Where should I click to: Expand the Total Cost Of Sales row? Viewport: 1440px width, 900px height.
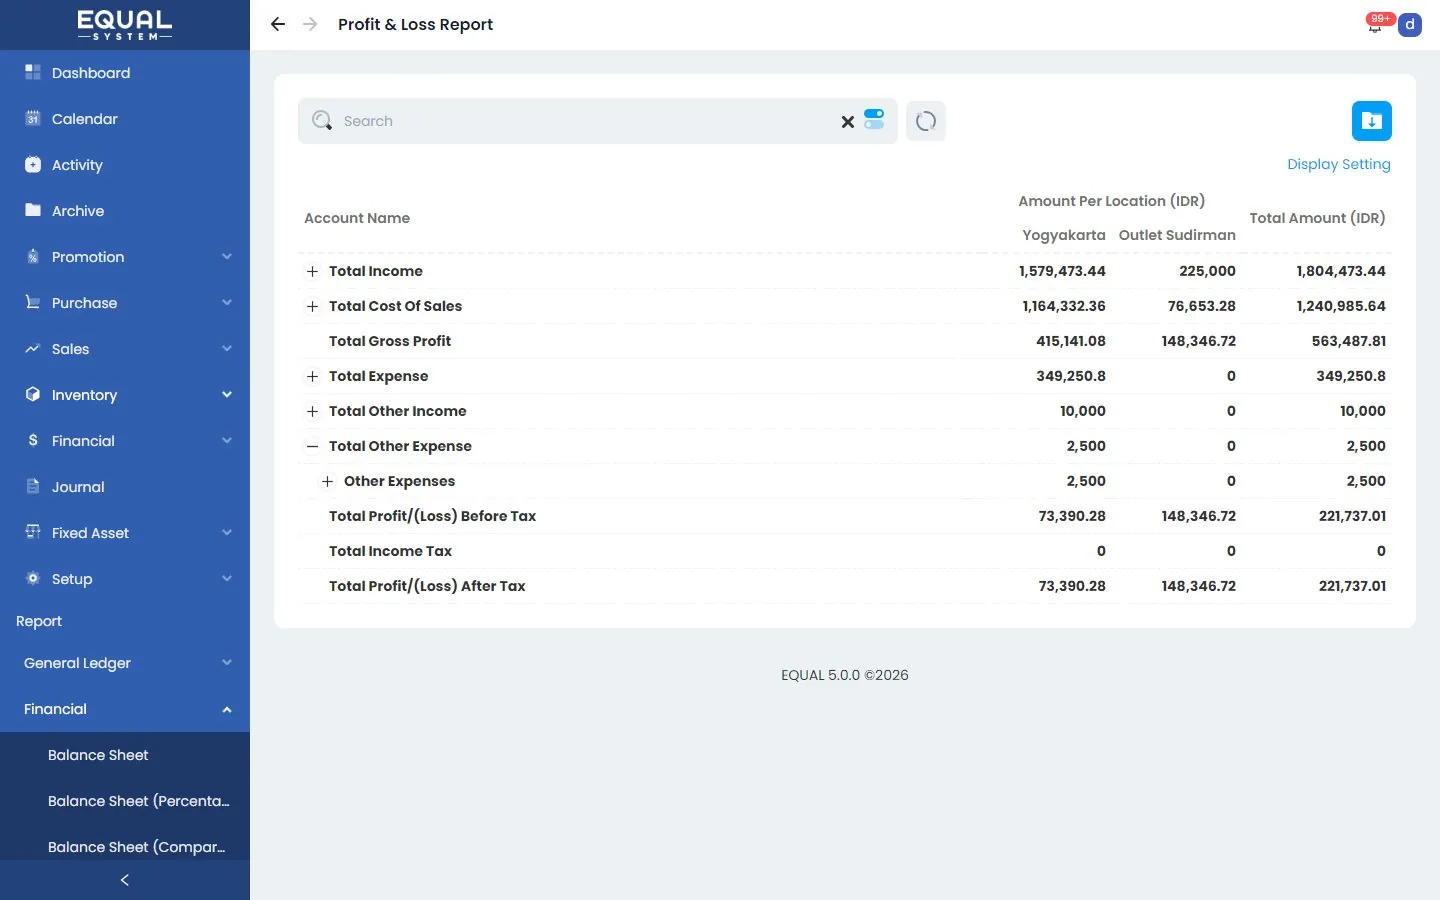312,307
